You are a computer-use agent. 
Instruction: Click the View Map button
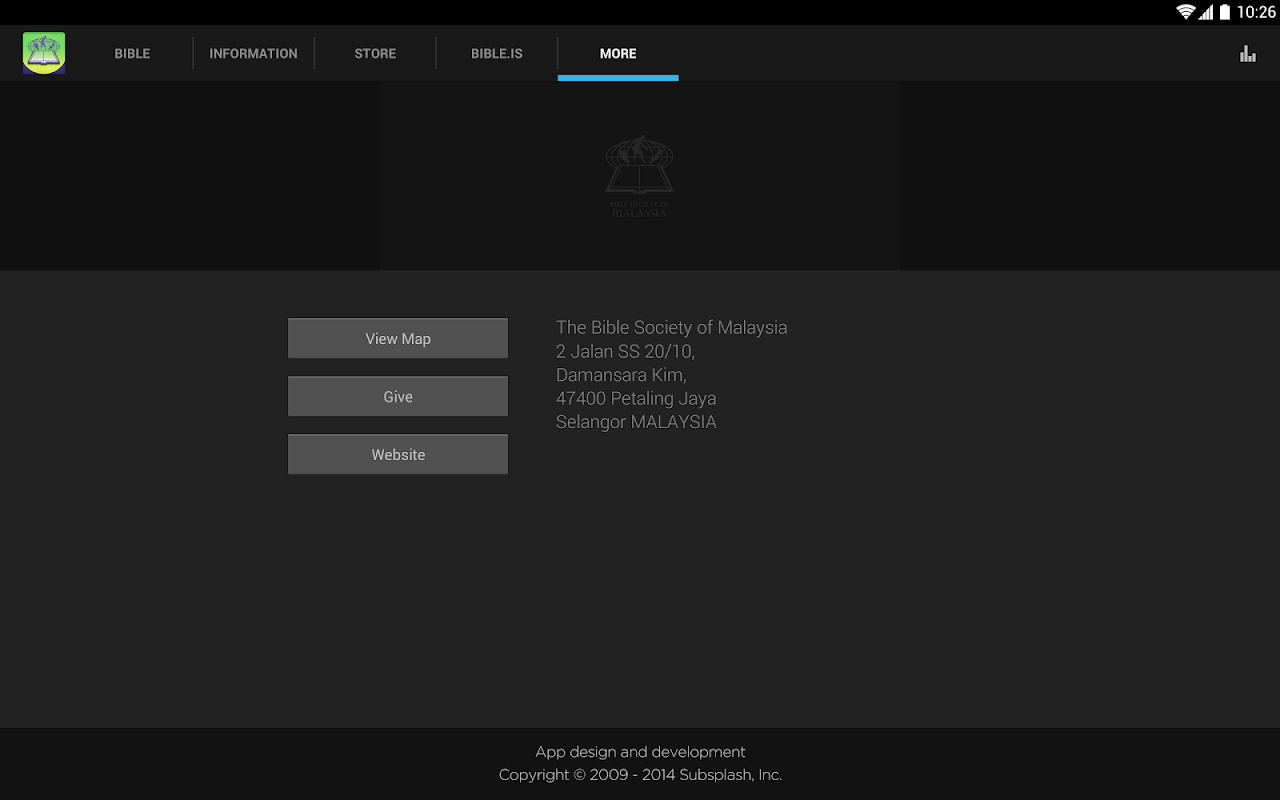pos(398,338)
